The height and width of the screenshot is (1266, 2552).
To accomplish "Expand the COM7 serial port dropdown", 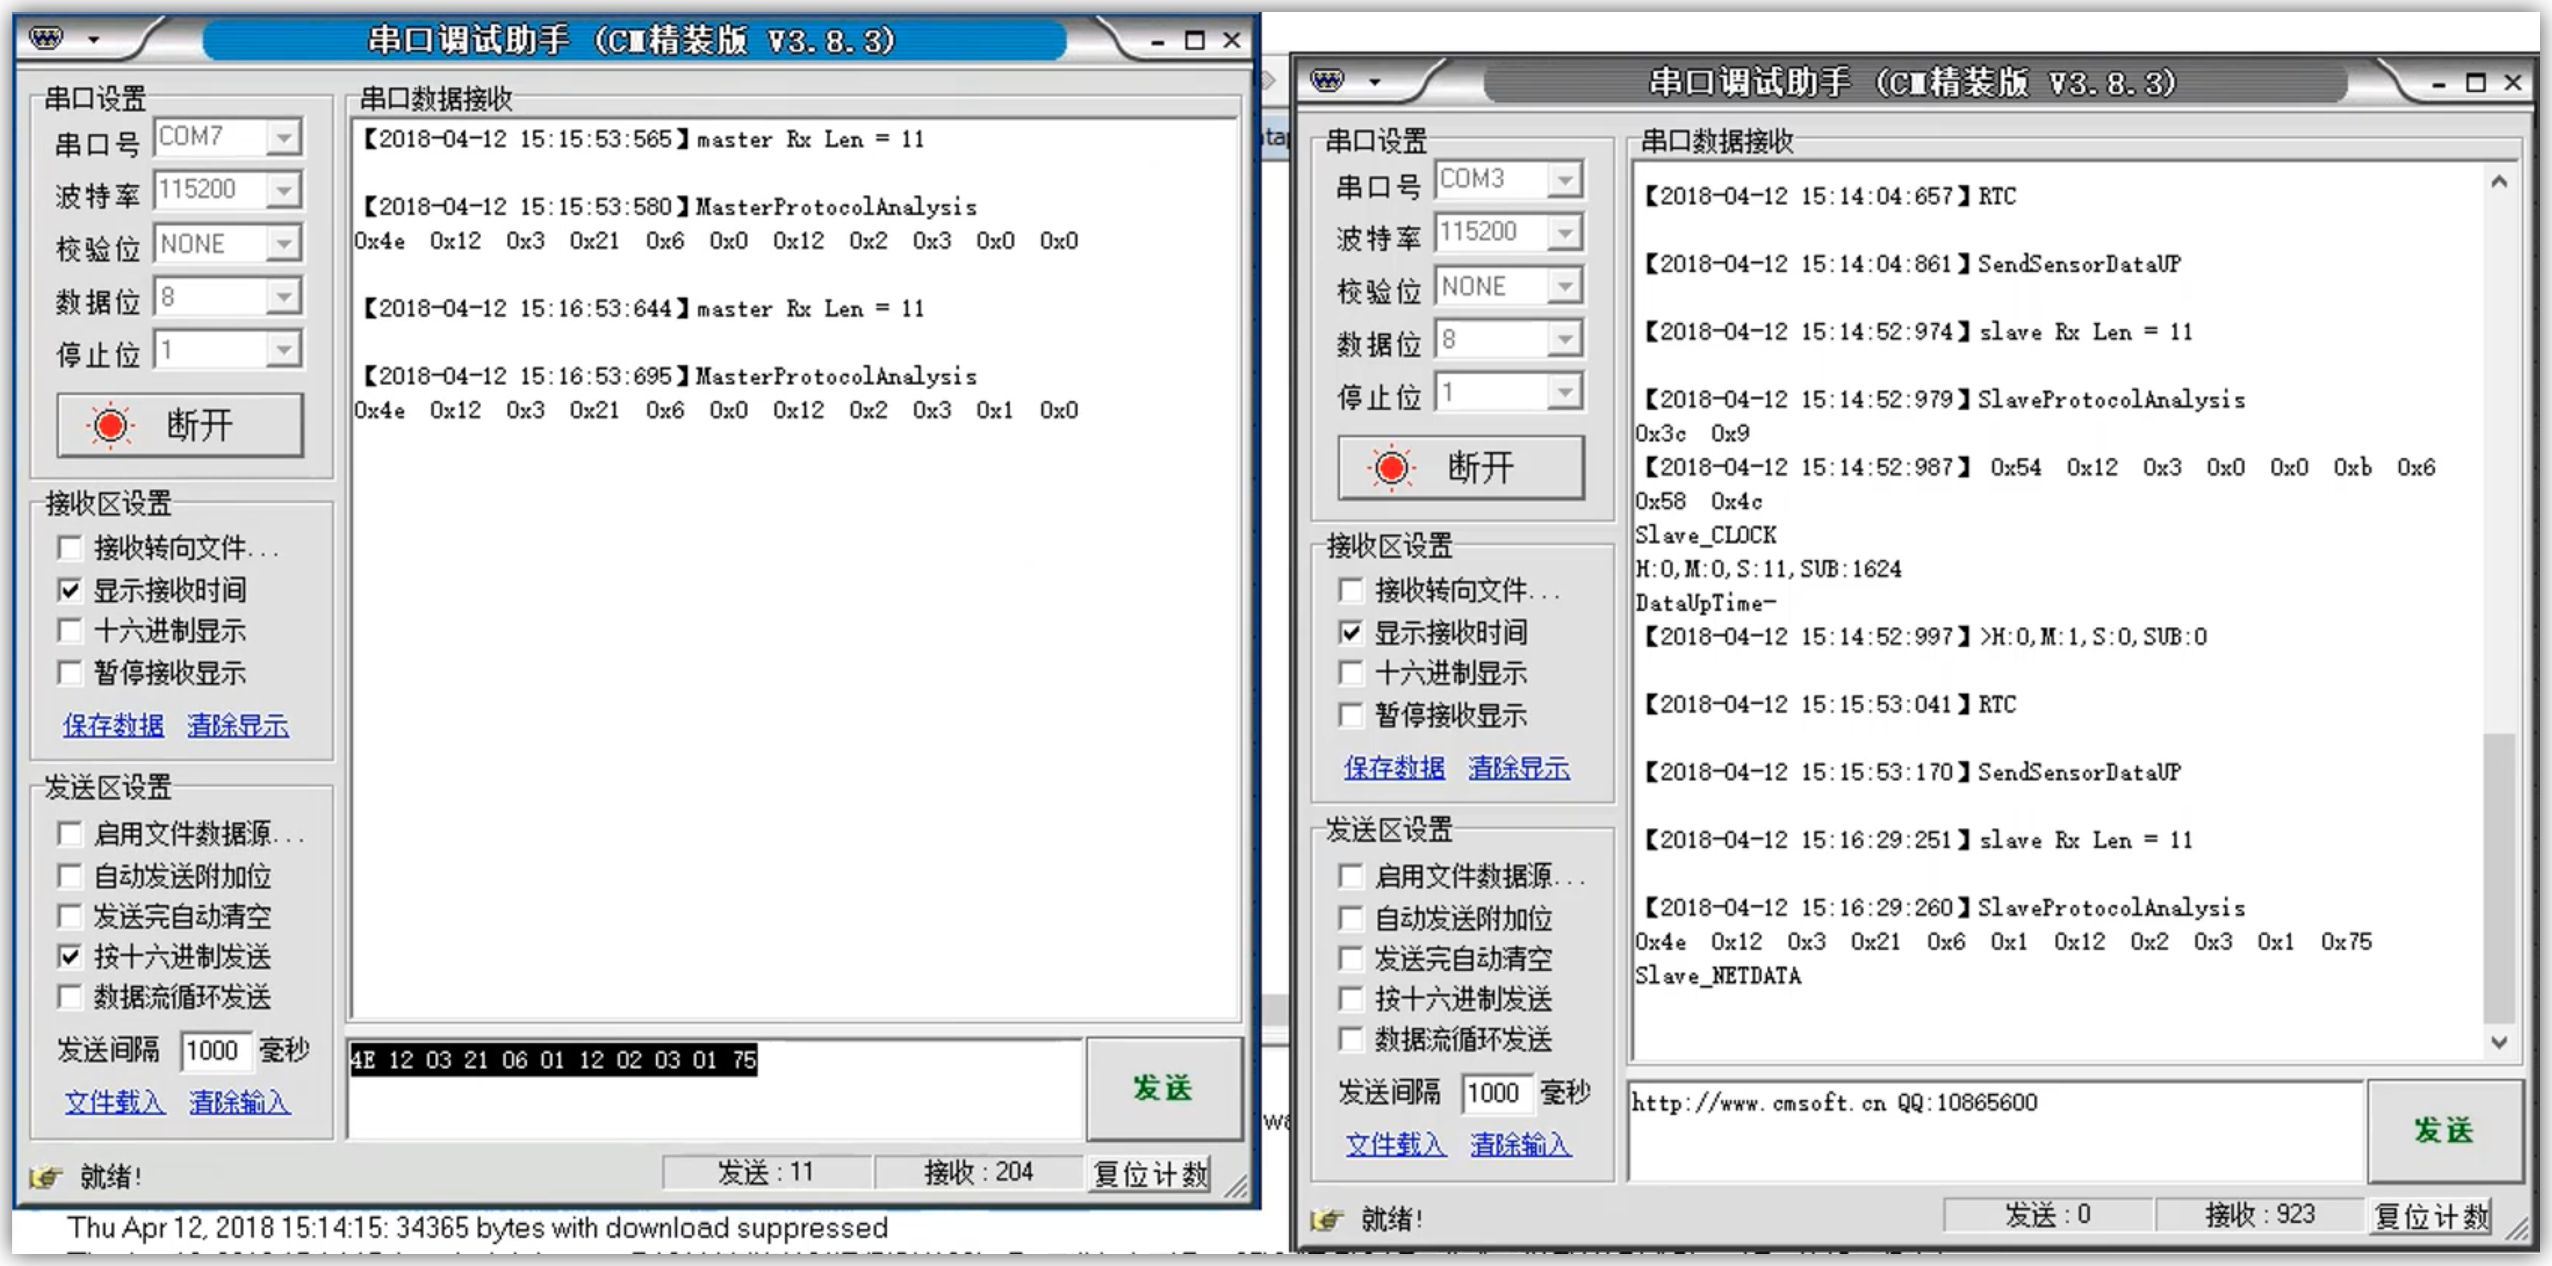I will [x=284, y=137].
